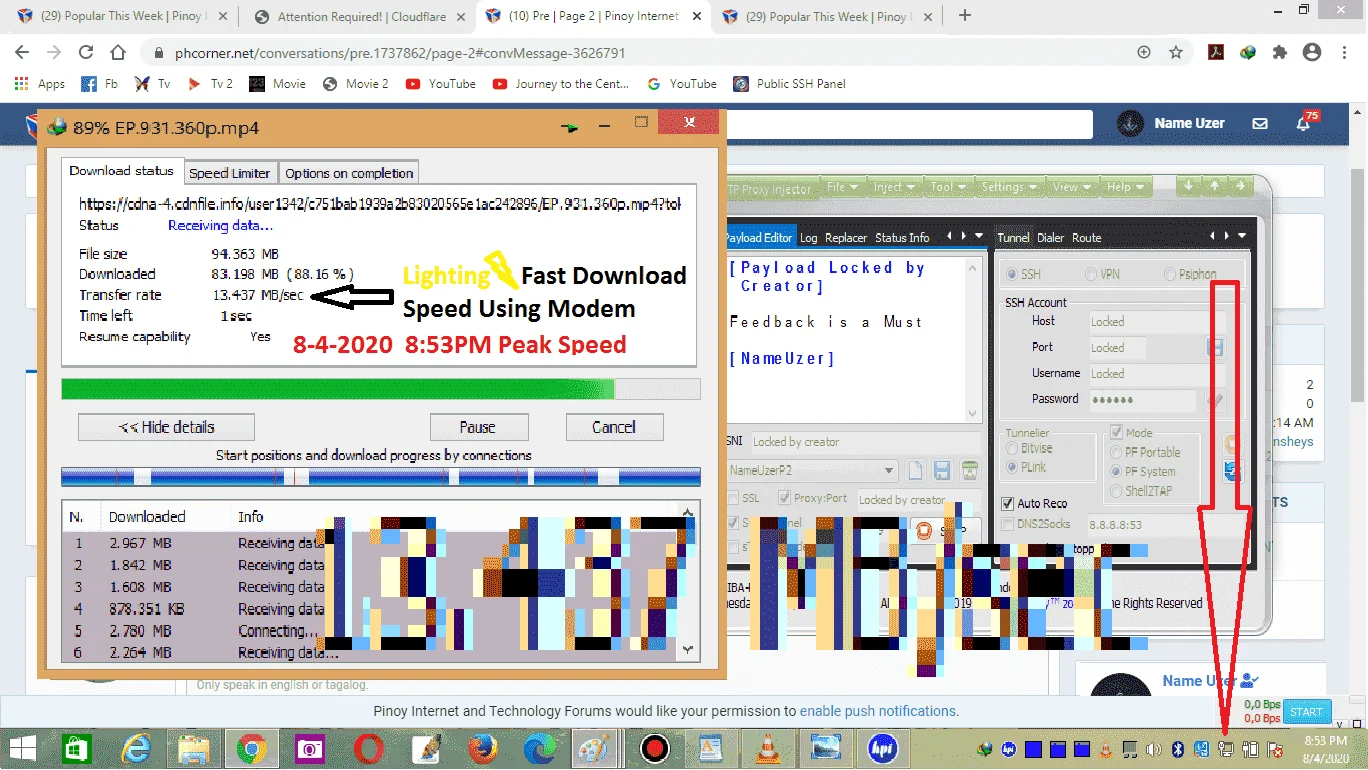Click the download URL text
Viewport: 1368px width, 770px height.
[x=380, y=204]
